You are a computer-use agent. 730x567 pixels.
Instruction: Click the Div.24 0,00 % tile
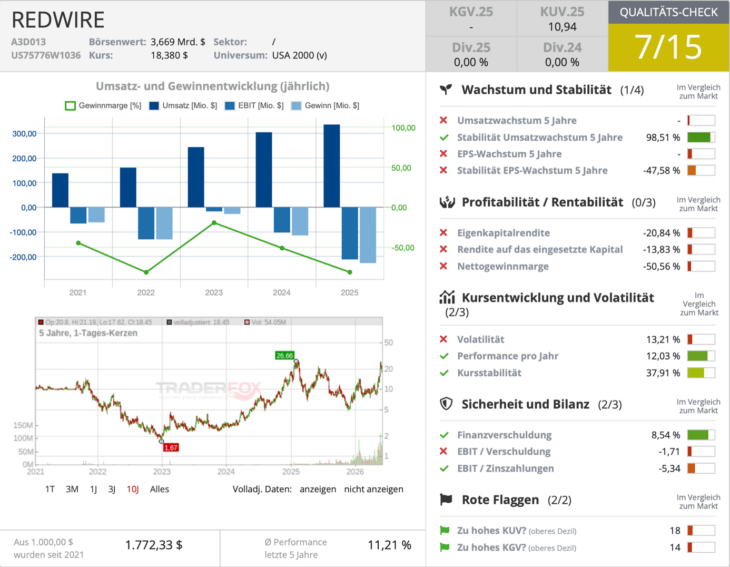562,54
